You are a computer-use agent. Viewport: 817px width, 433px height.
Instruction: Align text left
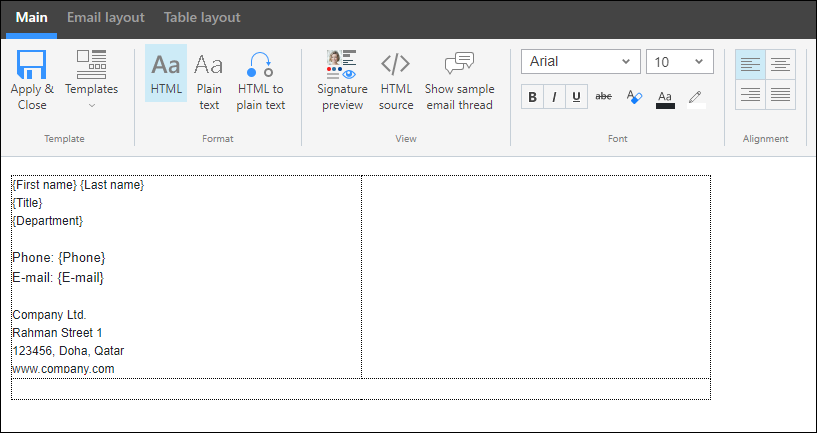pyautogui.click(x=750, y=65)
